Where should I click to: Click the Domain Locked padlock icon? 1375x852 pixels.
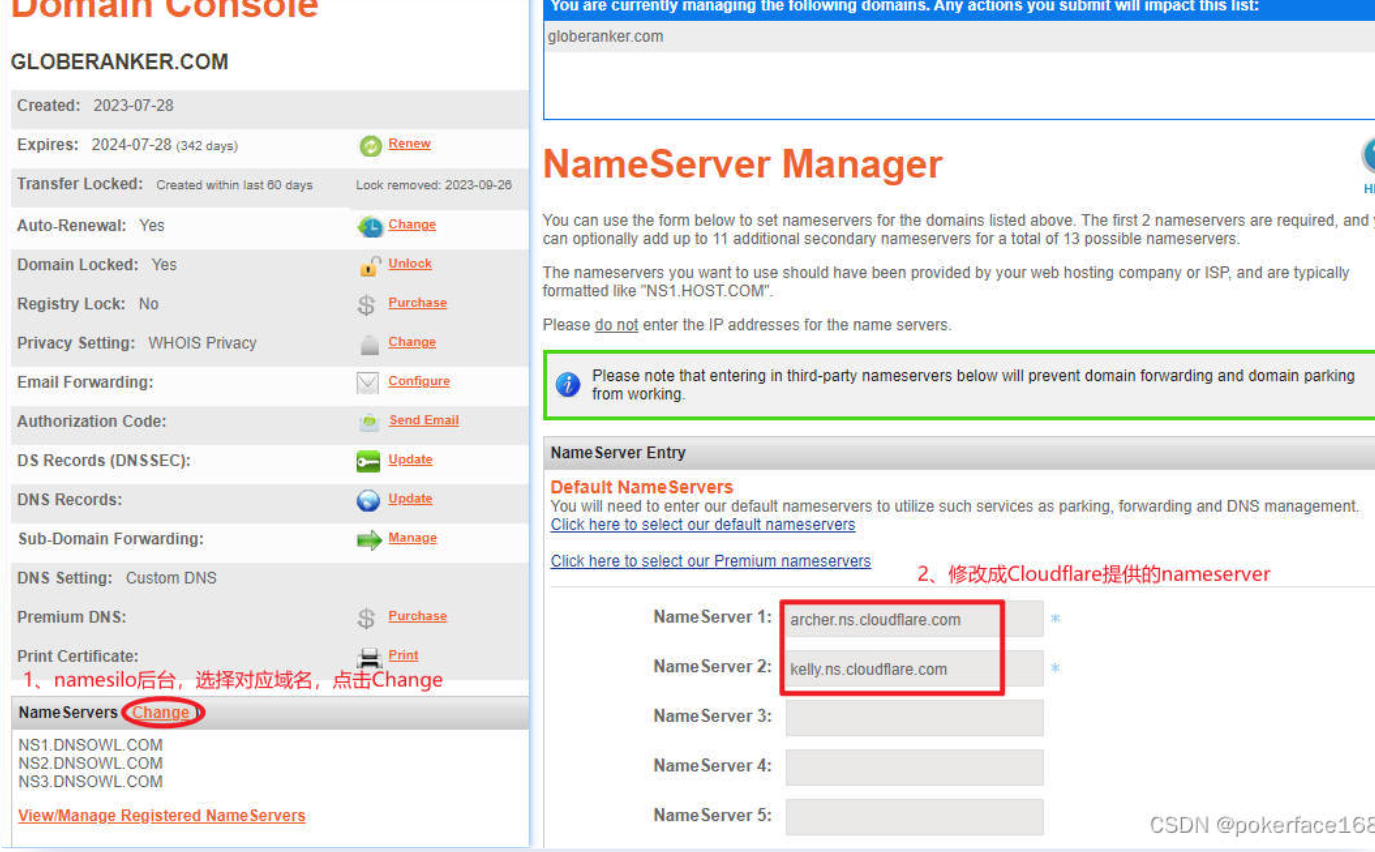tap(370, 266)
